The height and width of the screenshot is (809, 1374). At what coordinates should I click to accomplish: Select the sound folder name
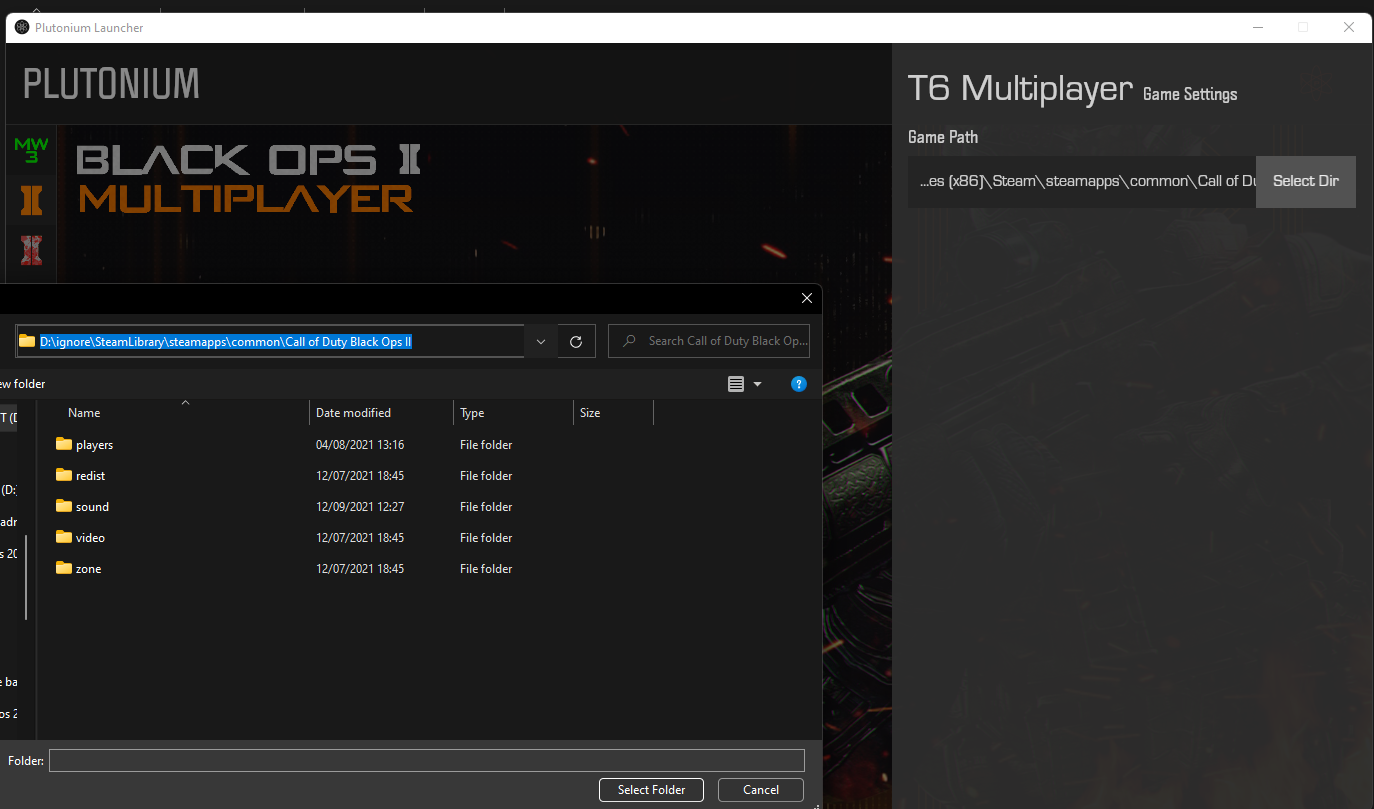pos(92,507)
